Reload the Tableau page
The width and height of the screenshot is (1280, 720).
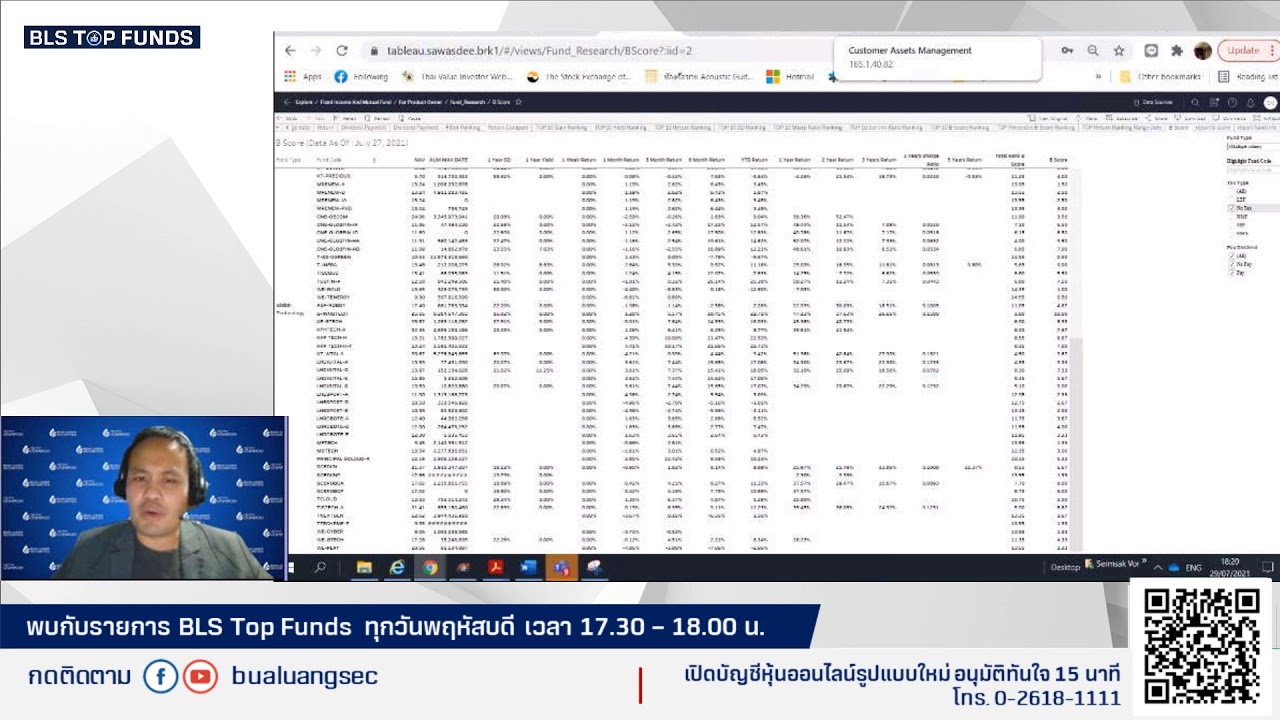tap(341, 50)
